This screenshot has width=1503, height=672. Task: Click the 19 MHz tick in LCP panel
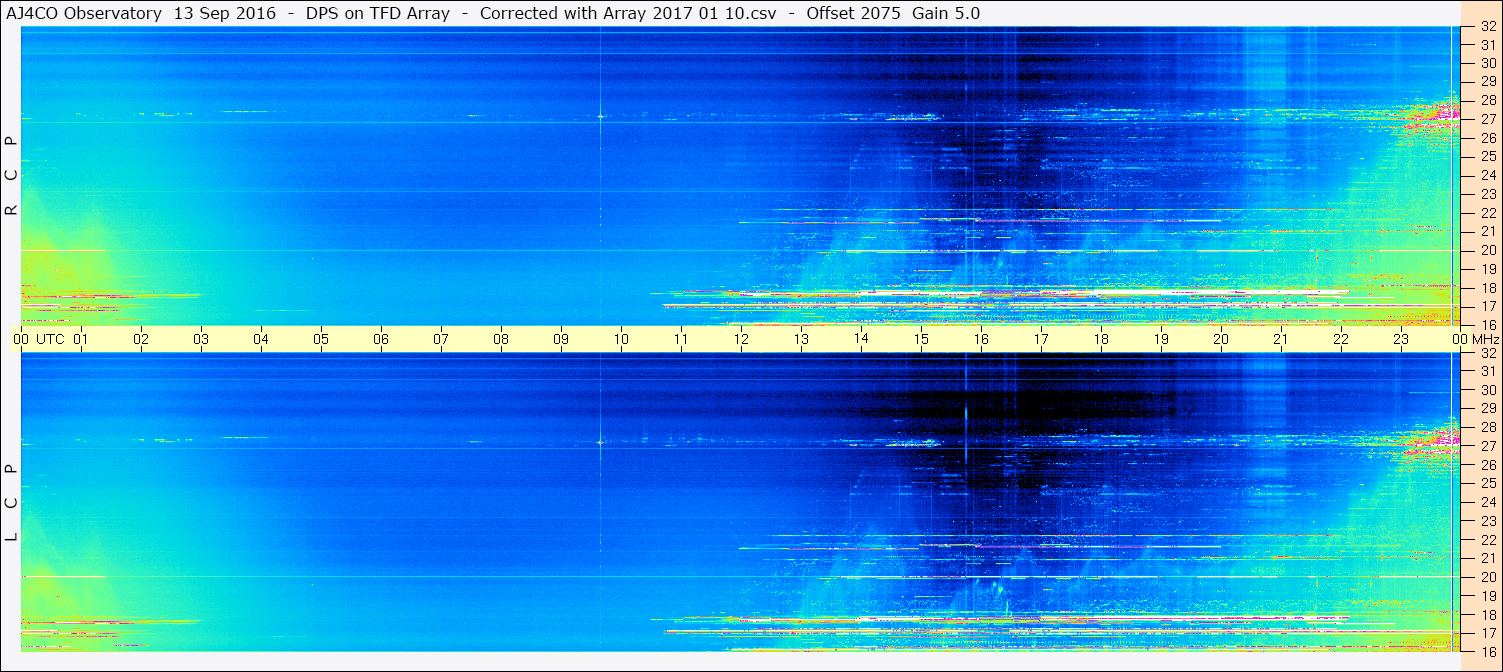pos(1488,596)
